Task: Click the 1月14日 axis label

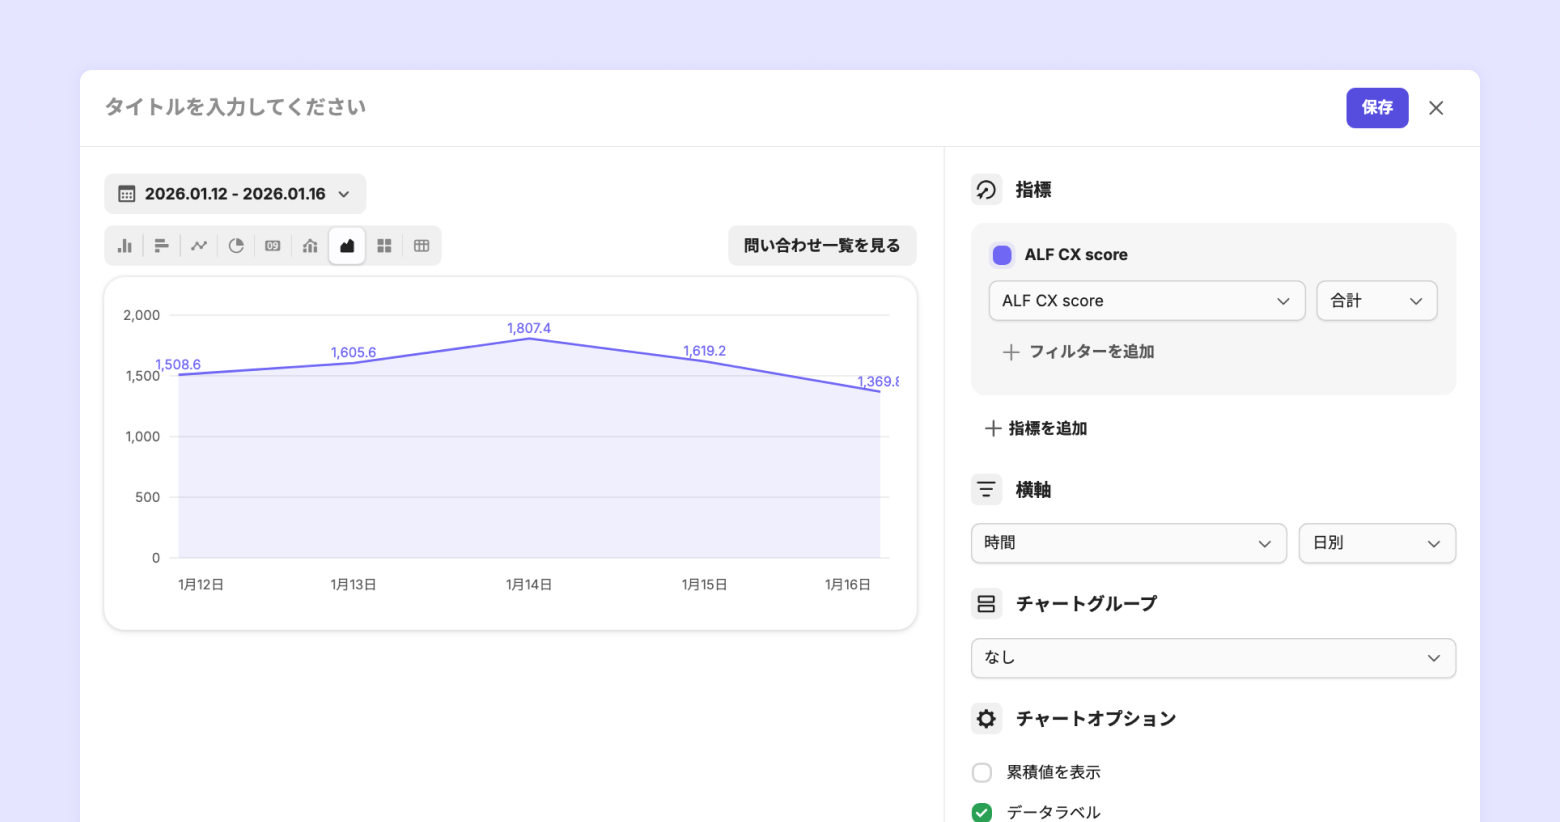Action: tap(529, 584)
